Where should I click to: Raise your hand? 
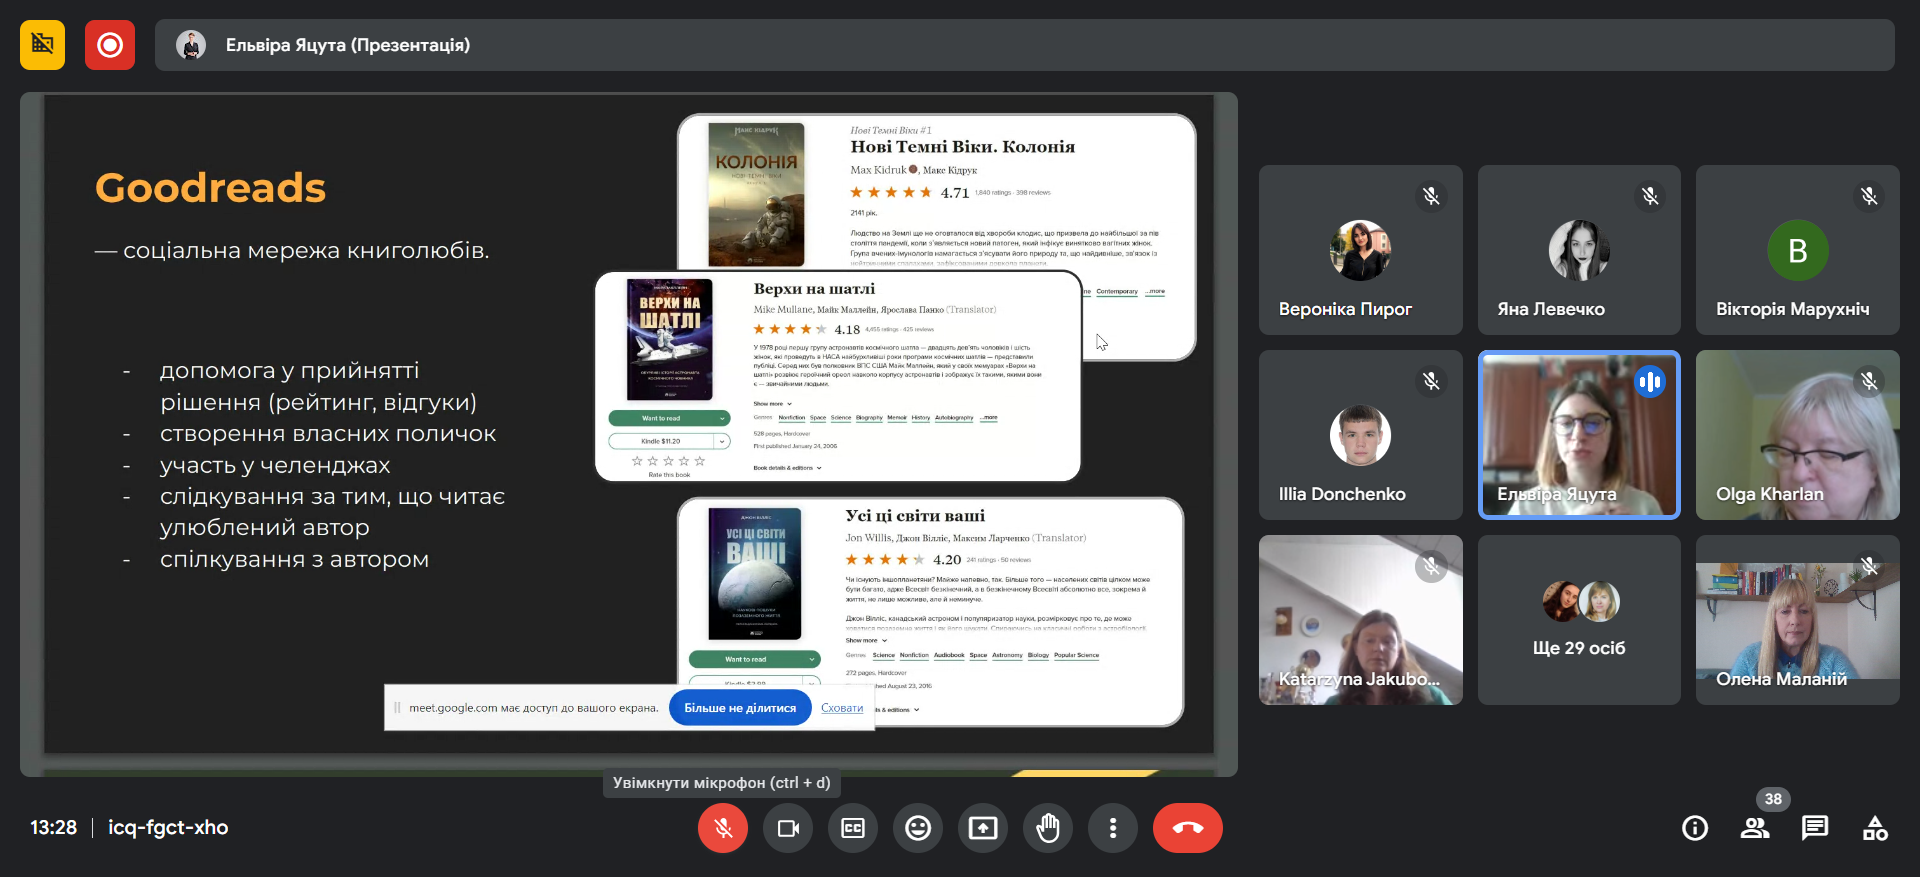tap(1048, 828)
